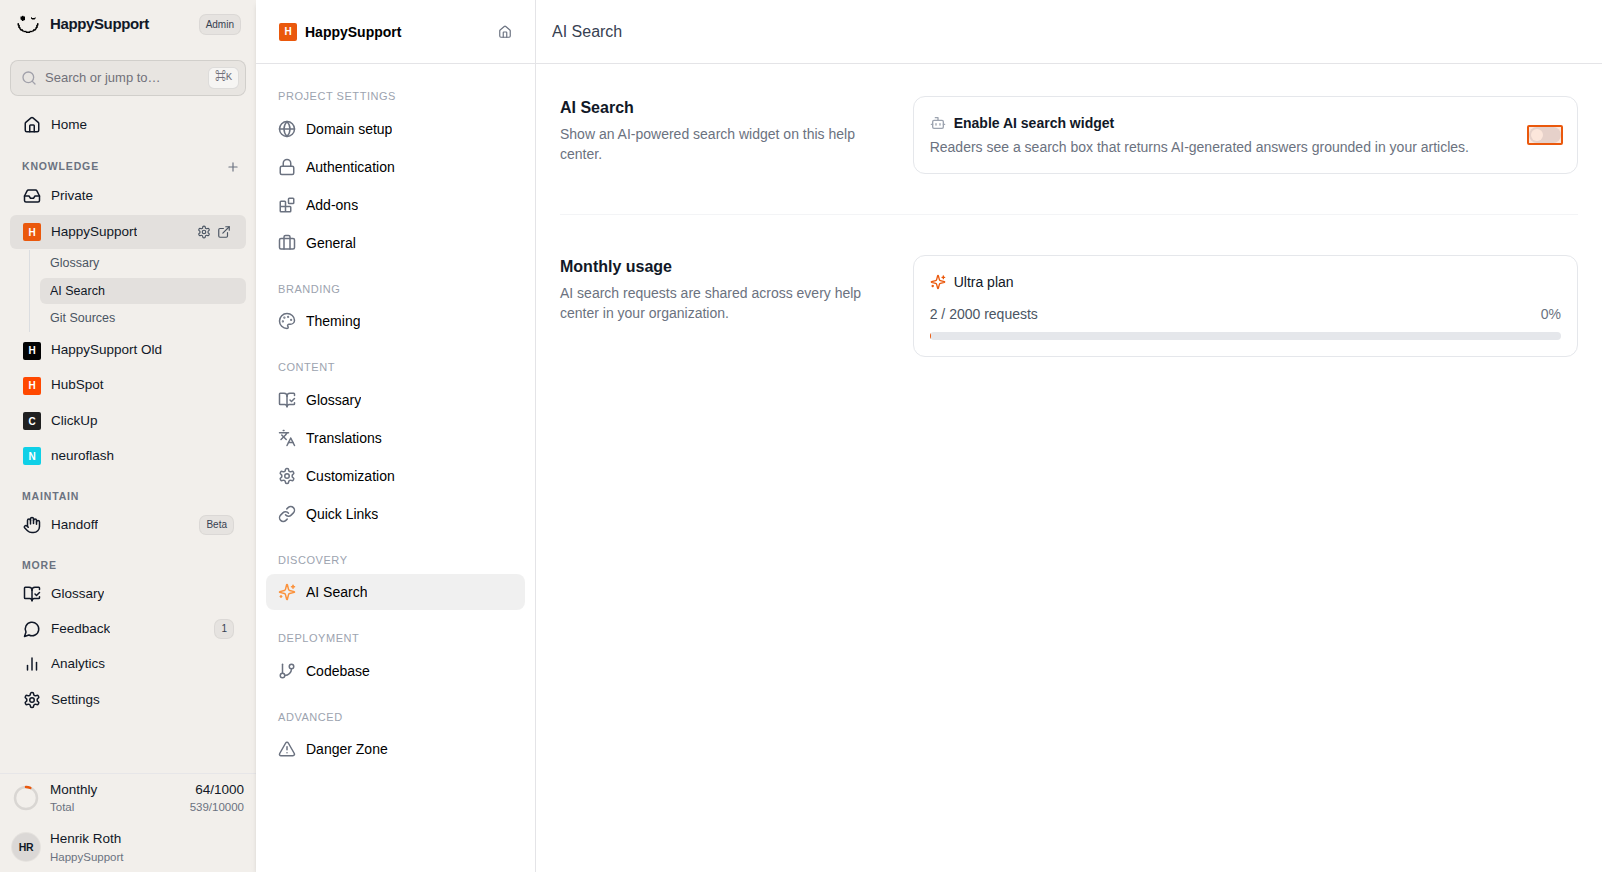1602x872 pixels.
Task: Click the AI Search page title
Action: (x=587, y=32)
